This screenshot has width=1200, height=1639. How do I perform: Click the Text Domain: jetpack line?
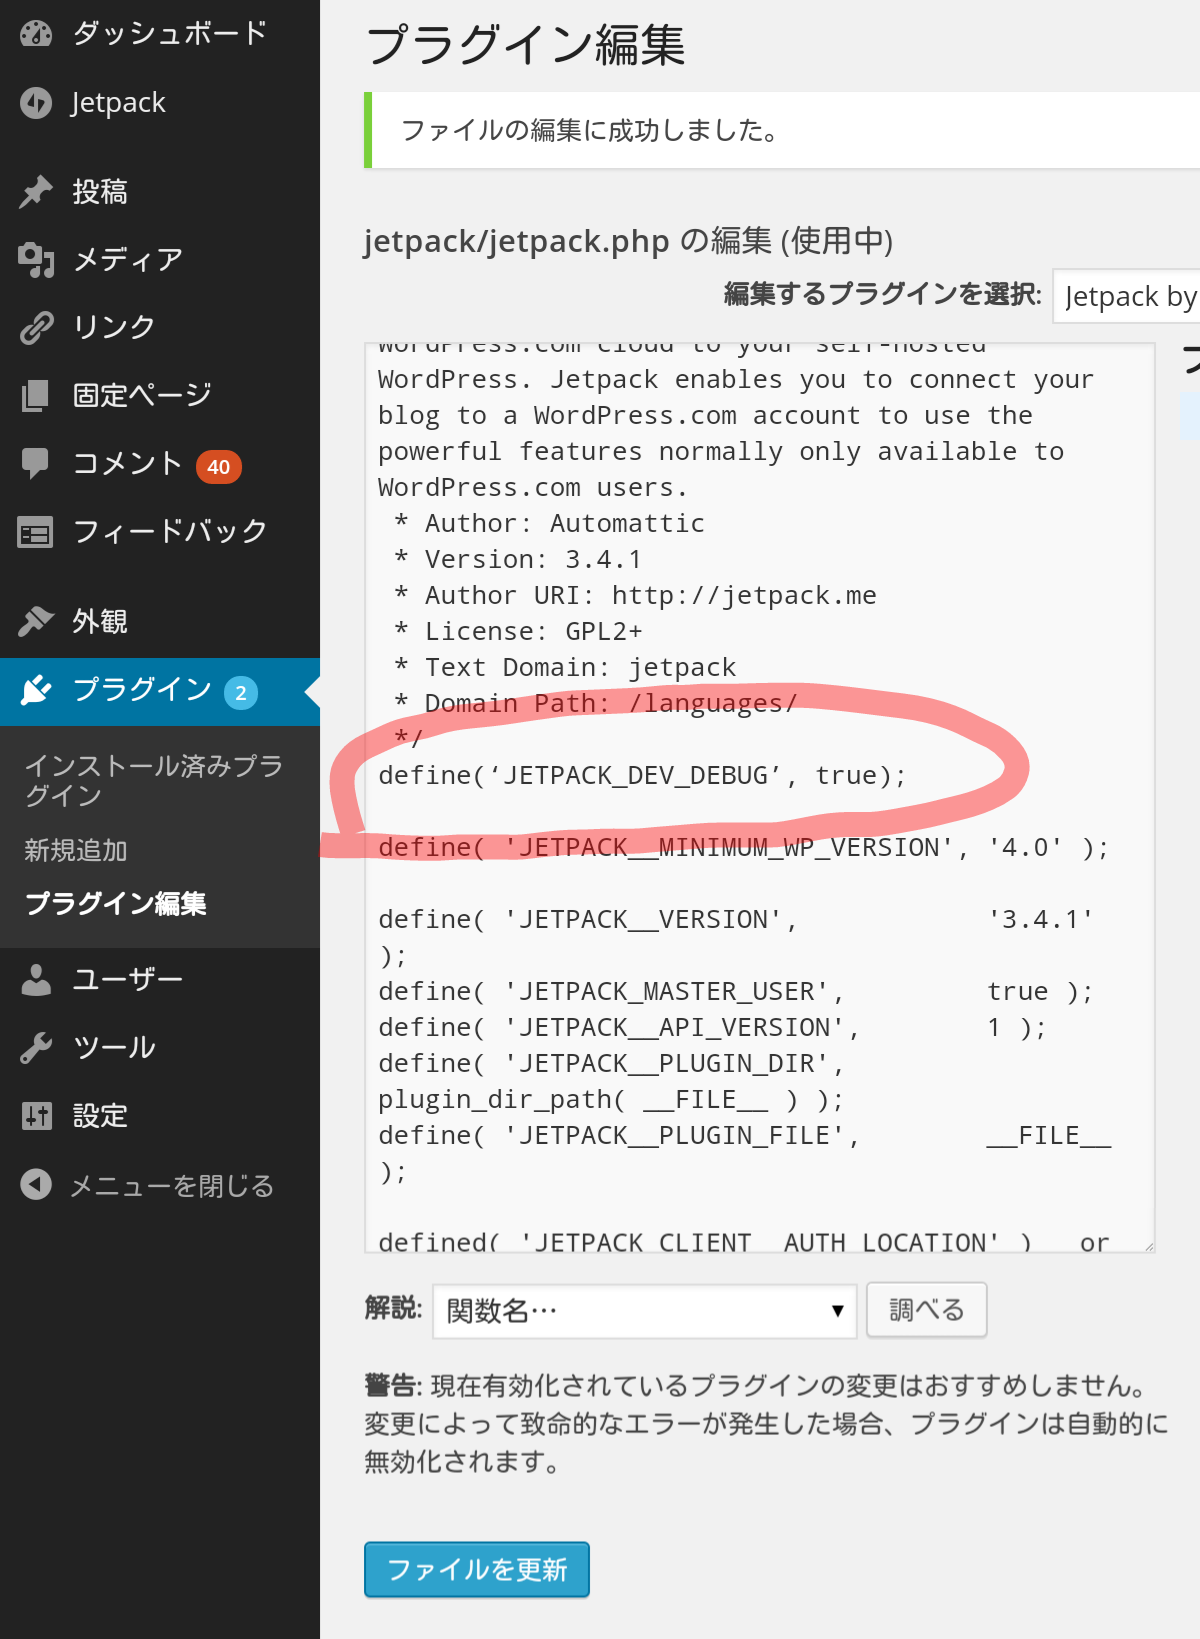pos(565,668)
